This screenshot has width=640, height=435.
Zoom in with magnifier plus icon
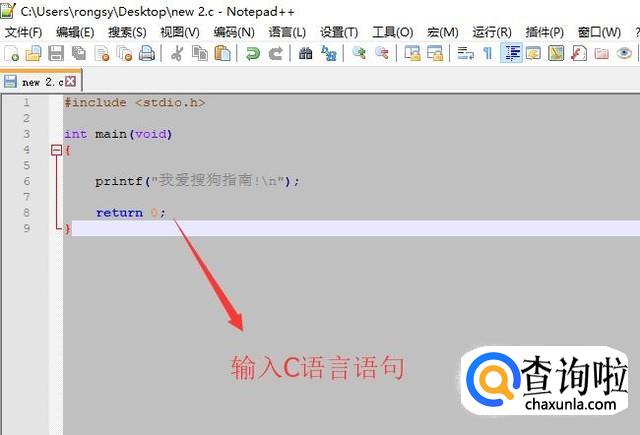click(359, 53)
